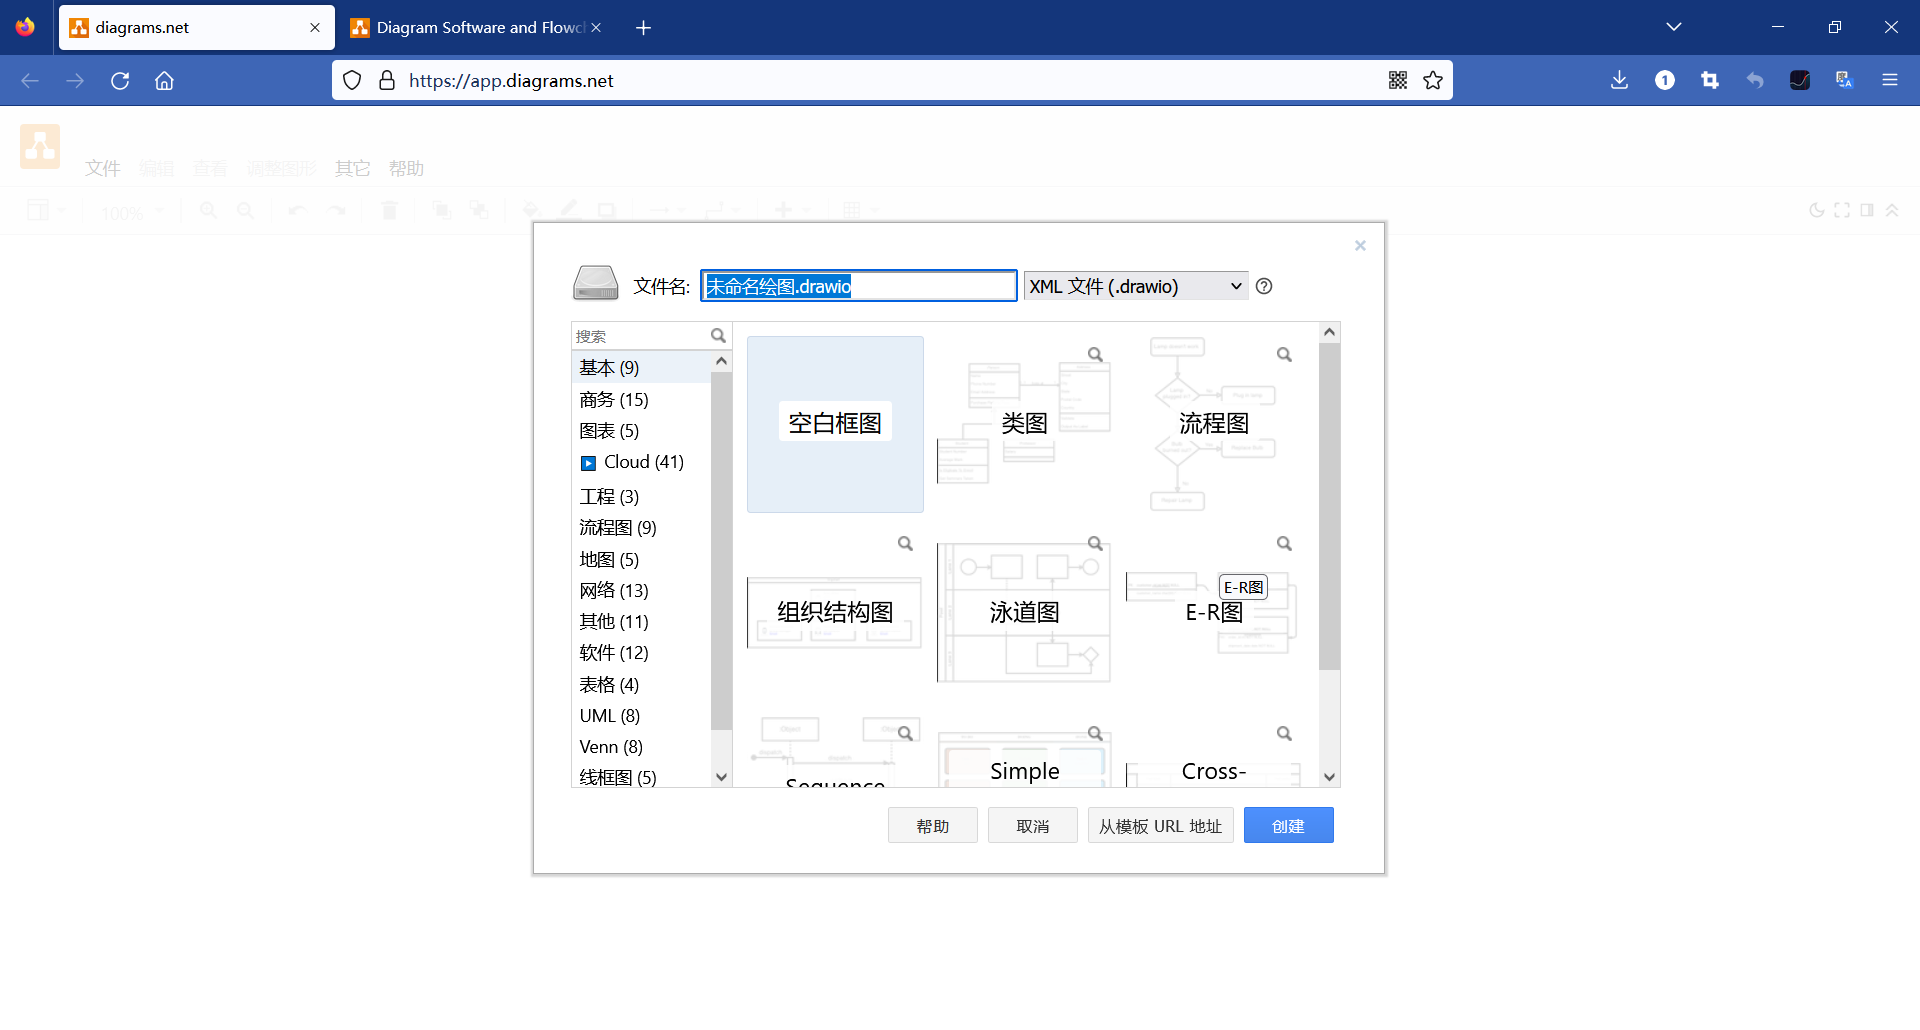The width and height of the screenshot is (1920, 1030).
Task: Choose the E-R图 template thumbnail
Action: tap(1214, 612)
